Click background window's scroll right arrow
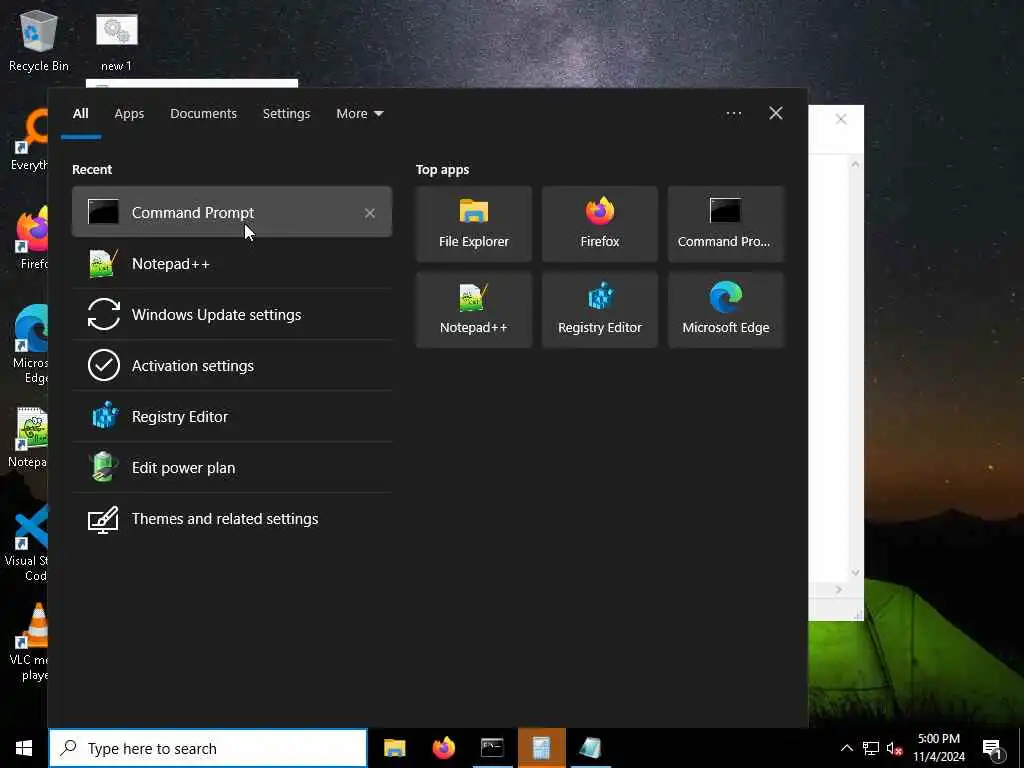This screenshot has height=768, width=1024. pyautogui.click(x=839, y=590)
